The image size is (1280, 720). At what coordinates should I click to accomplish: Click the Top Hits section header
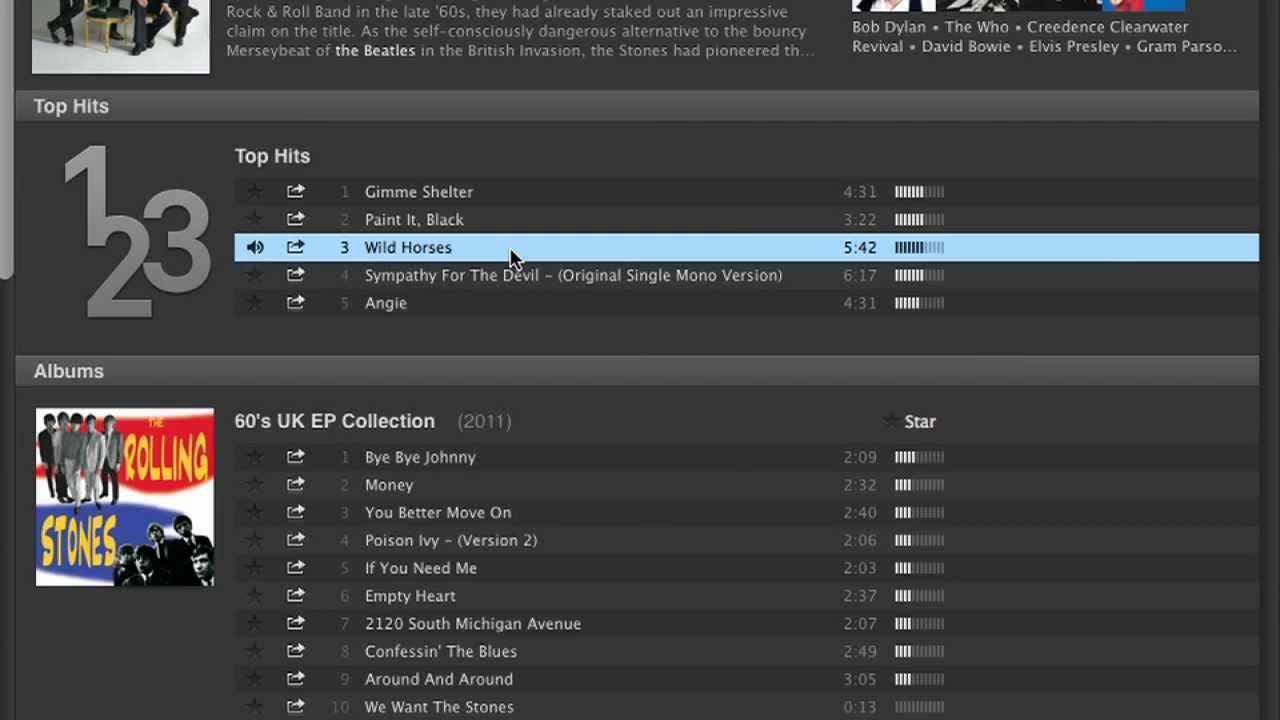click(x=637, y=106)
